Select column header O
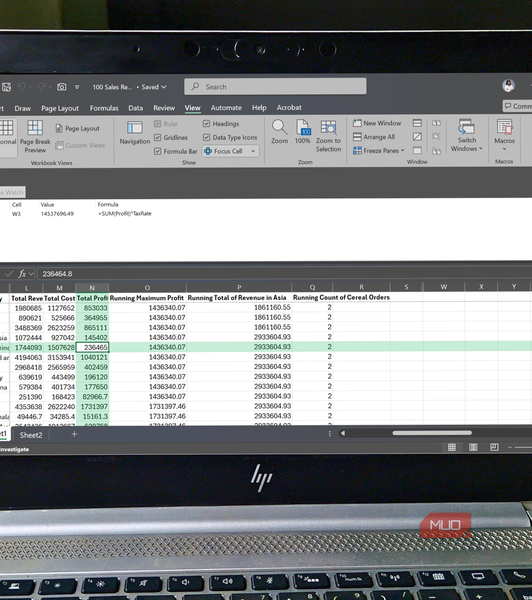Image resolution: width=532 pixels, height=600 pixels. [147, 288]
